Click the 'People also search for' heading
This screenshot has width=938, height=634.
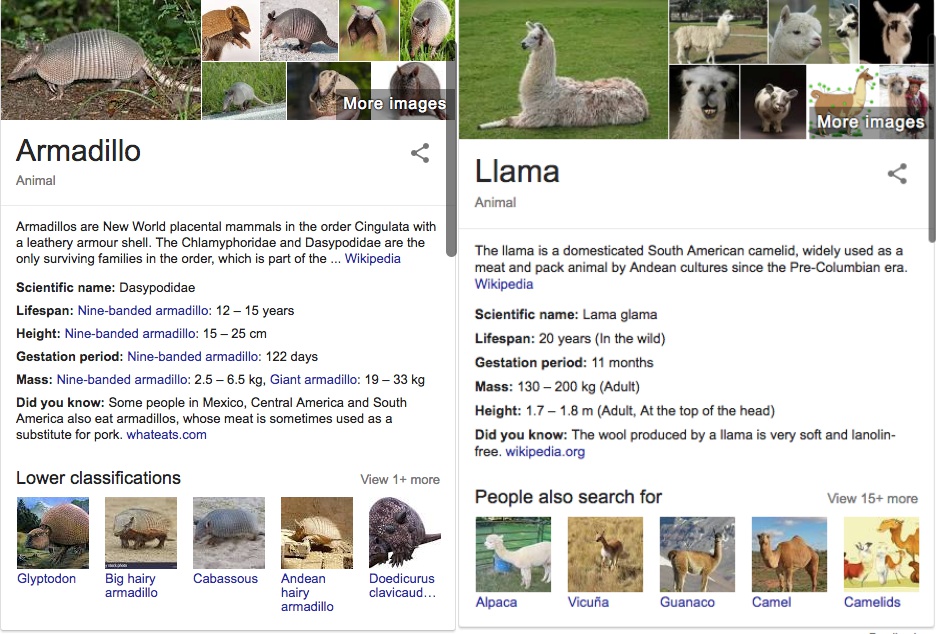pyautogui.click(x=568, y=497)
